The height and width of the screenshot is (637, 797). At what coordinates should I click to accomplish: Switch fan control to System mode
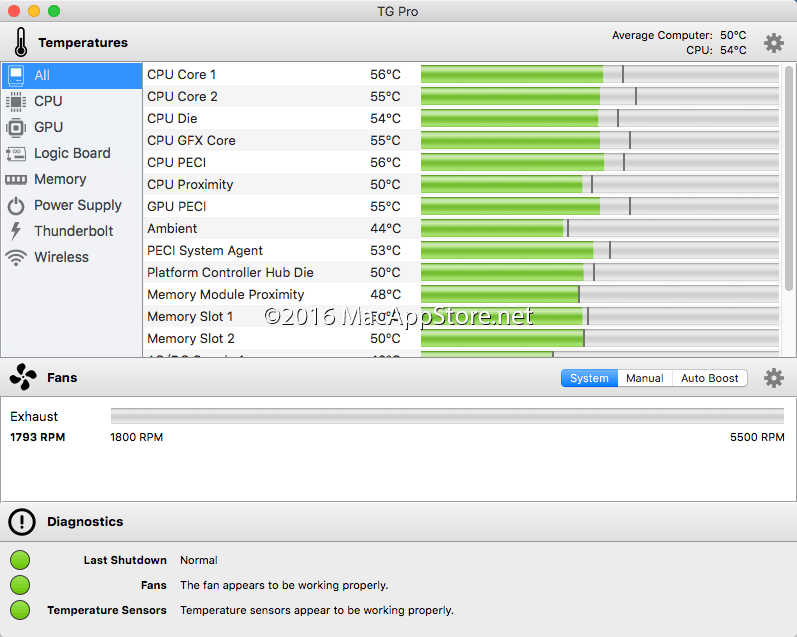click(589, 378)
